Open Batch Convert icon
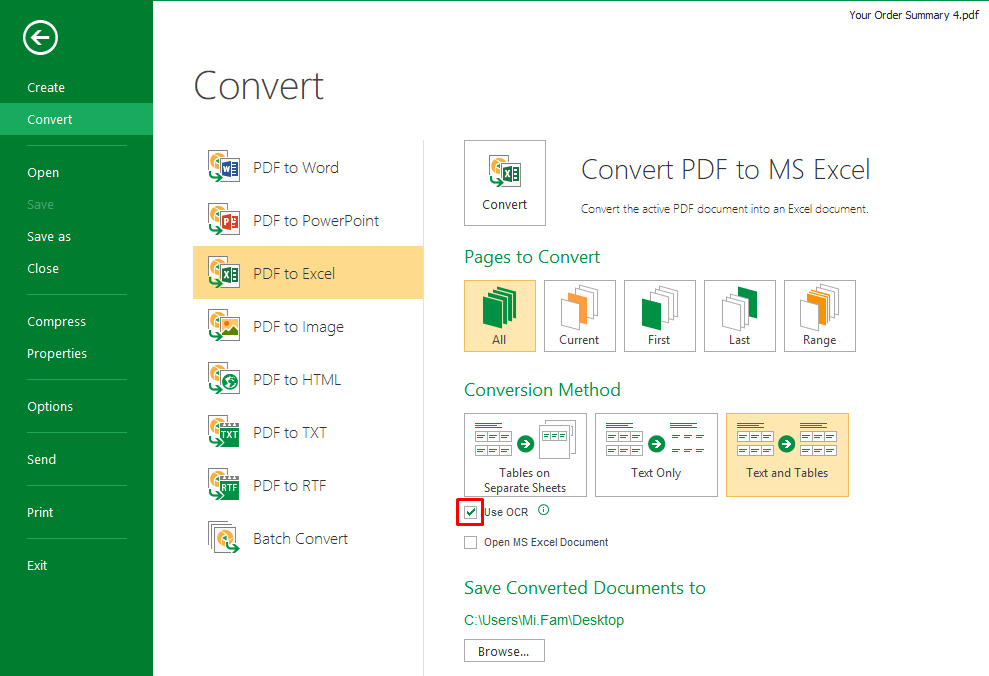989x676 pixels. [x=224, y=538]
